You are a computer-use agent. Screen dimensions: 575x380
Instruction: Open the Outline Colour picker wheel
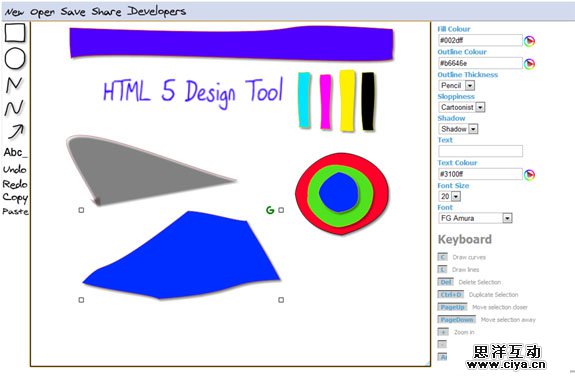pyautogui.click(x=529, y=64)
